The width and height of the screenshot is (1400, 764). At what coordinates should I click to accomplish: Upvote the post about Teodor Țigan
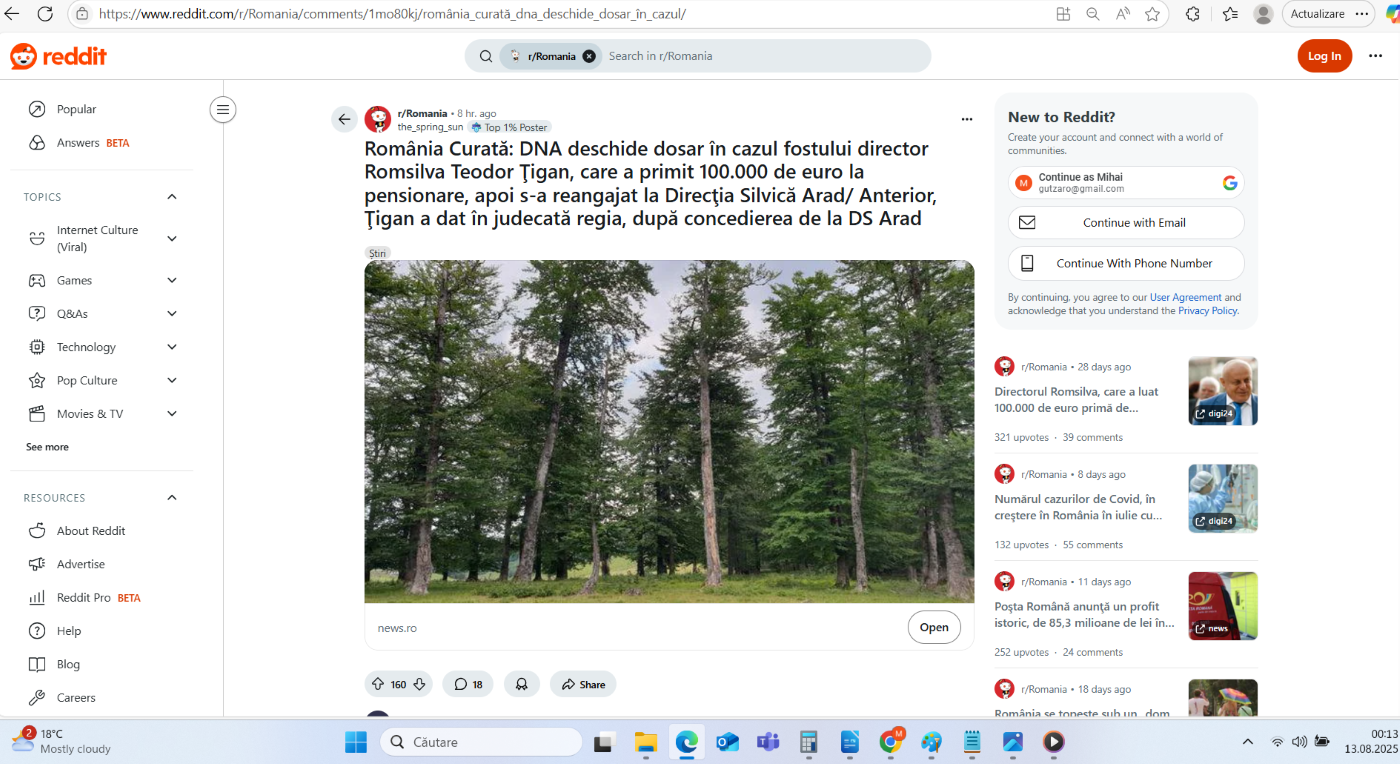coord(380,684)
